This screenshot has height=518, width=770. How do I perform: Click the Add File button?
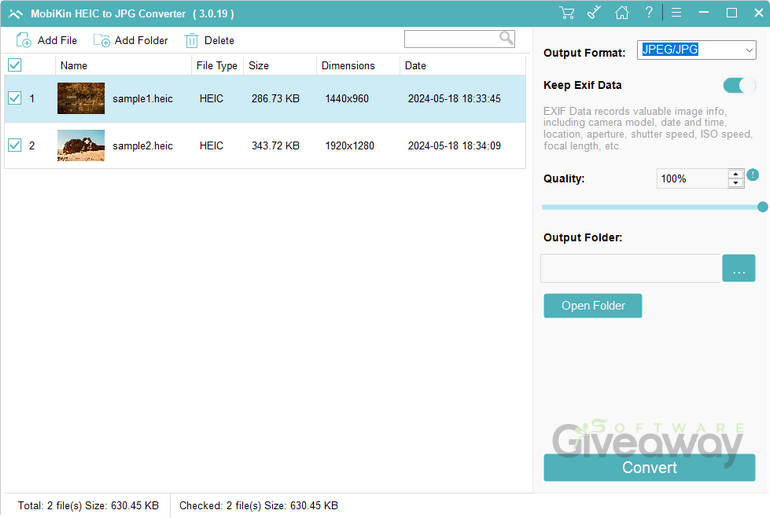[47, 40]
